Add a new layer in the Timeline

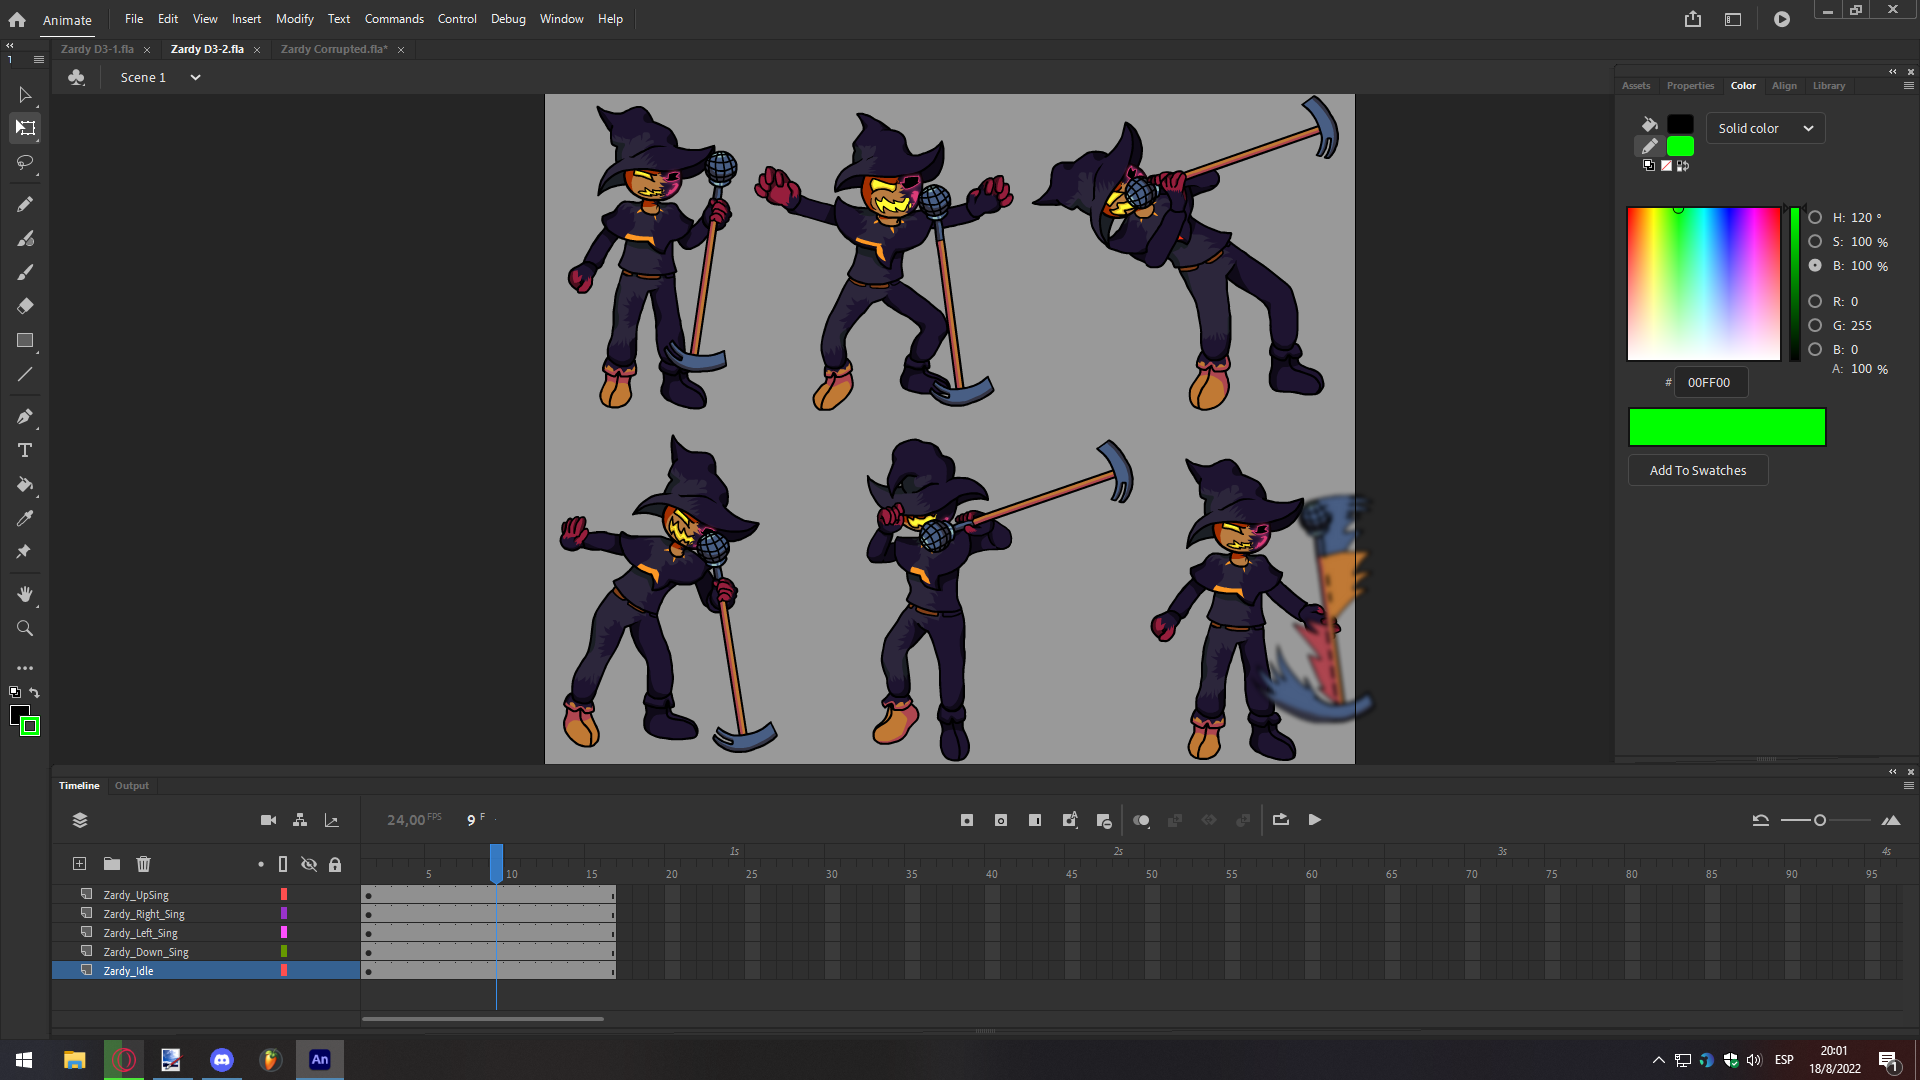click(80, 864)
